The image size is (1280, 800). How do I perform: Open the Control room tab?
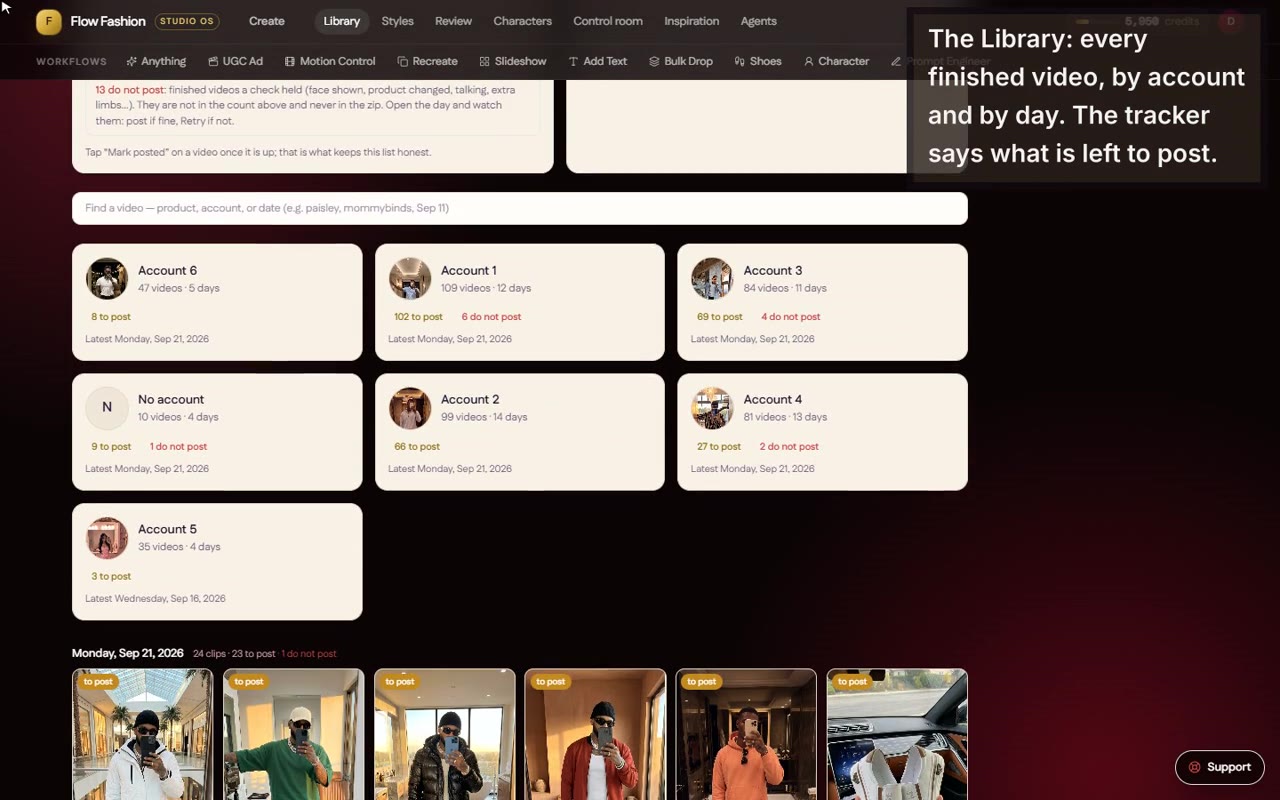(607, 21)
